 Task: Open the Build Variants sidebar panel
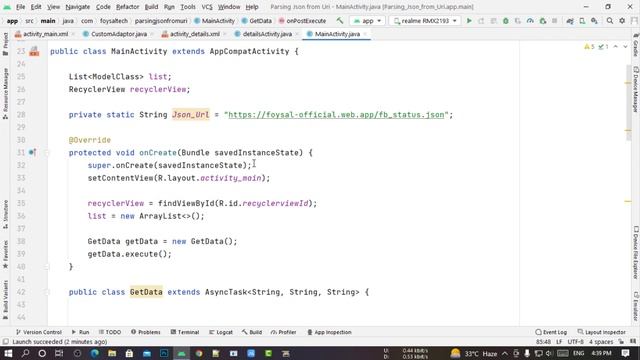5,299
